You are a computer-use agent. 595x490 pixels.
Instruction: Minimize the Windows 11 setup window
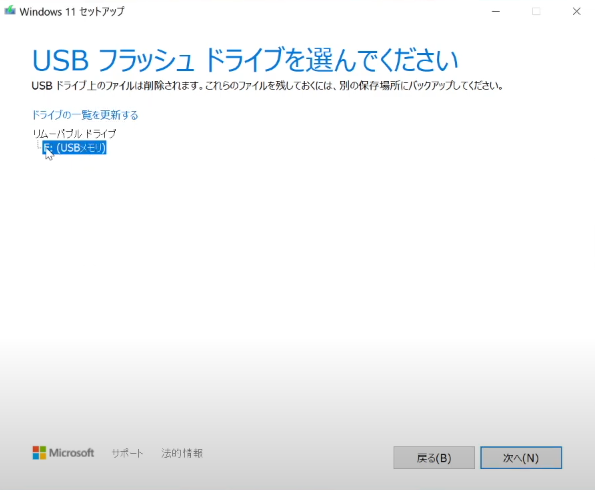[x=496, y=11]
